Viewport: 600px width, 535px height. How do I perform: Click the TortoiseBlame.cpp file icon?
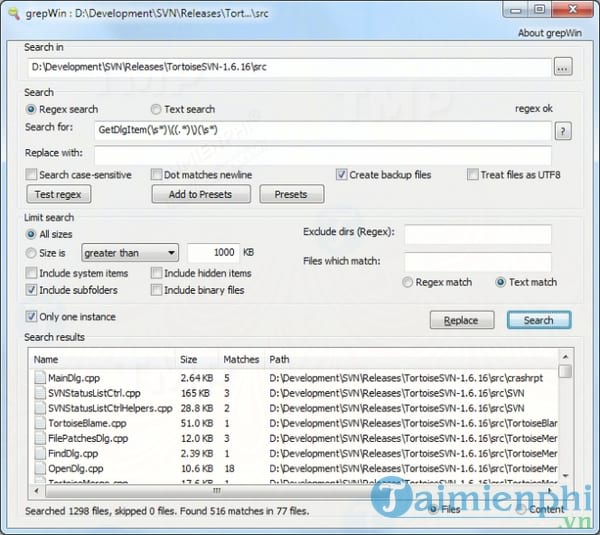[40, 423]
